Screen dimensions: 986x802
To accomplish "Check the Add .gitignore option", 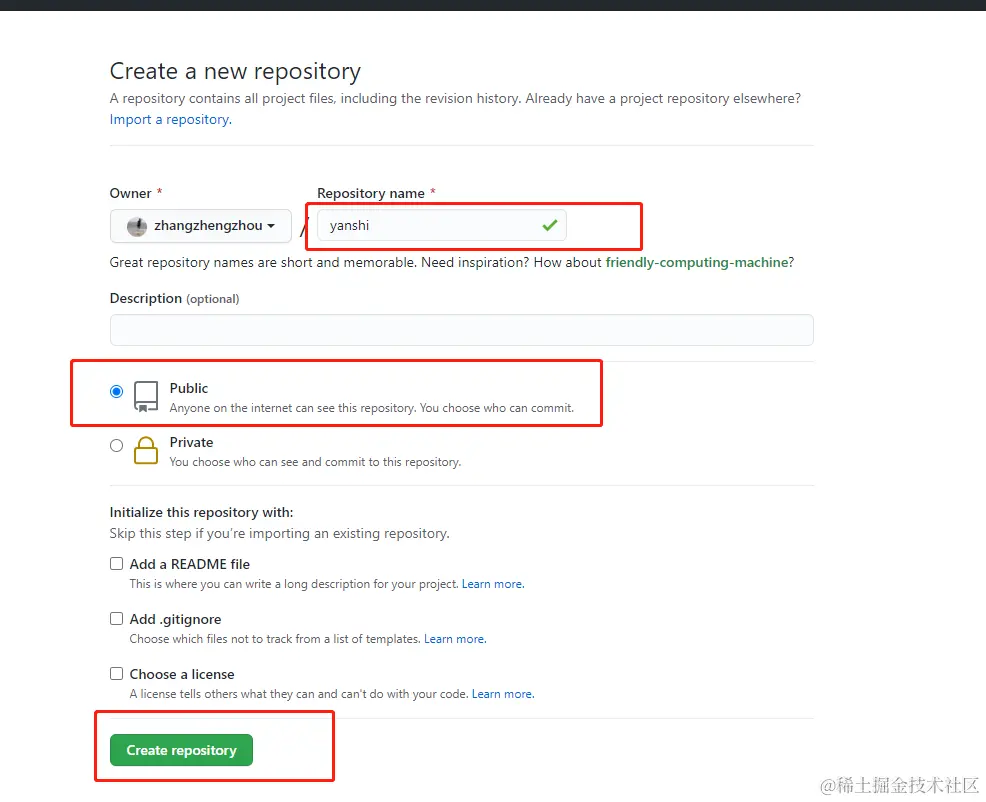I will tap(117, 619).
